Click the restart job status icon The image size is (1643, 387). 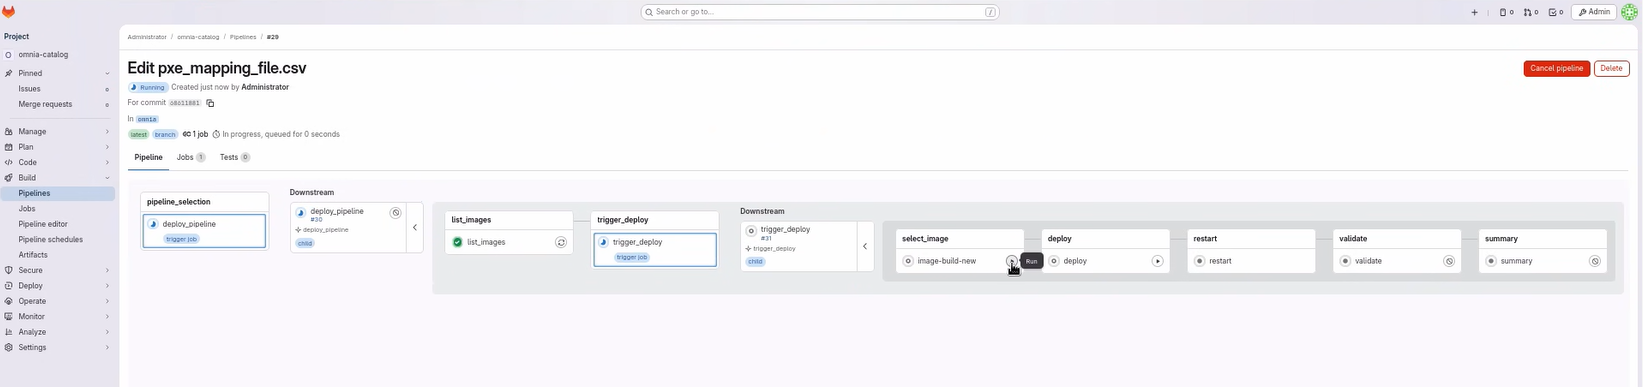[x=1199, y=261]
